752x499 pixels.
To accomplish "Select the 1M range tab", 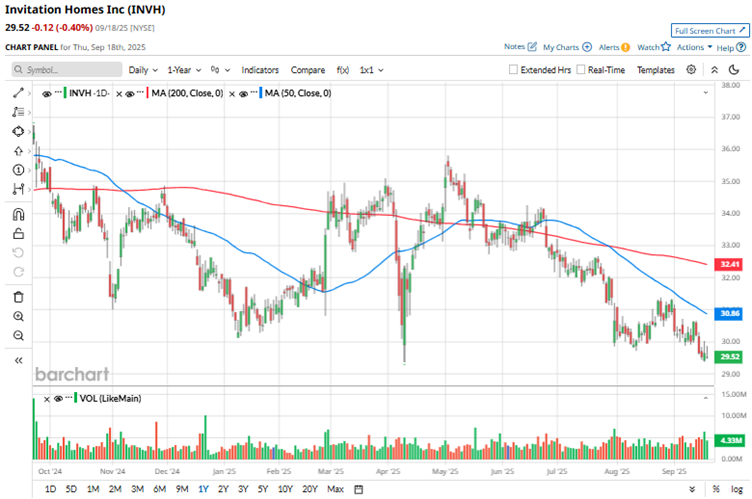I will click(93, 489).
